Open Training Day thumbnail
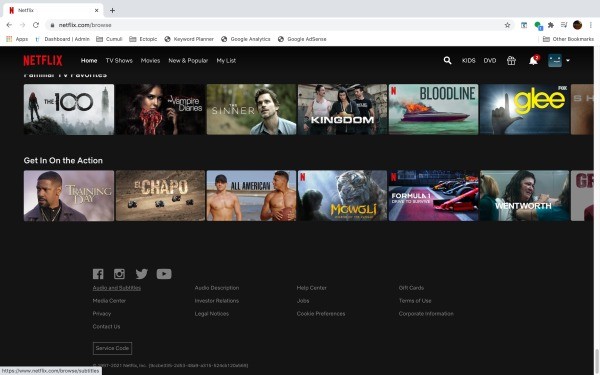 (69, 196)
